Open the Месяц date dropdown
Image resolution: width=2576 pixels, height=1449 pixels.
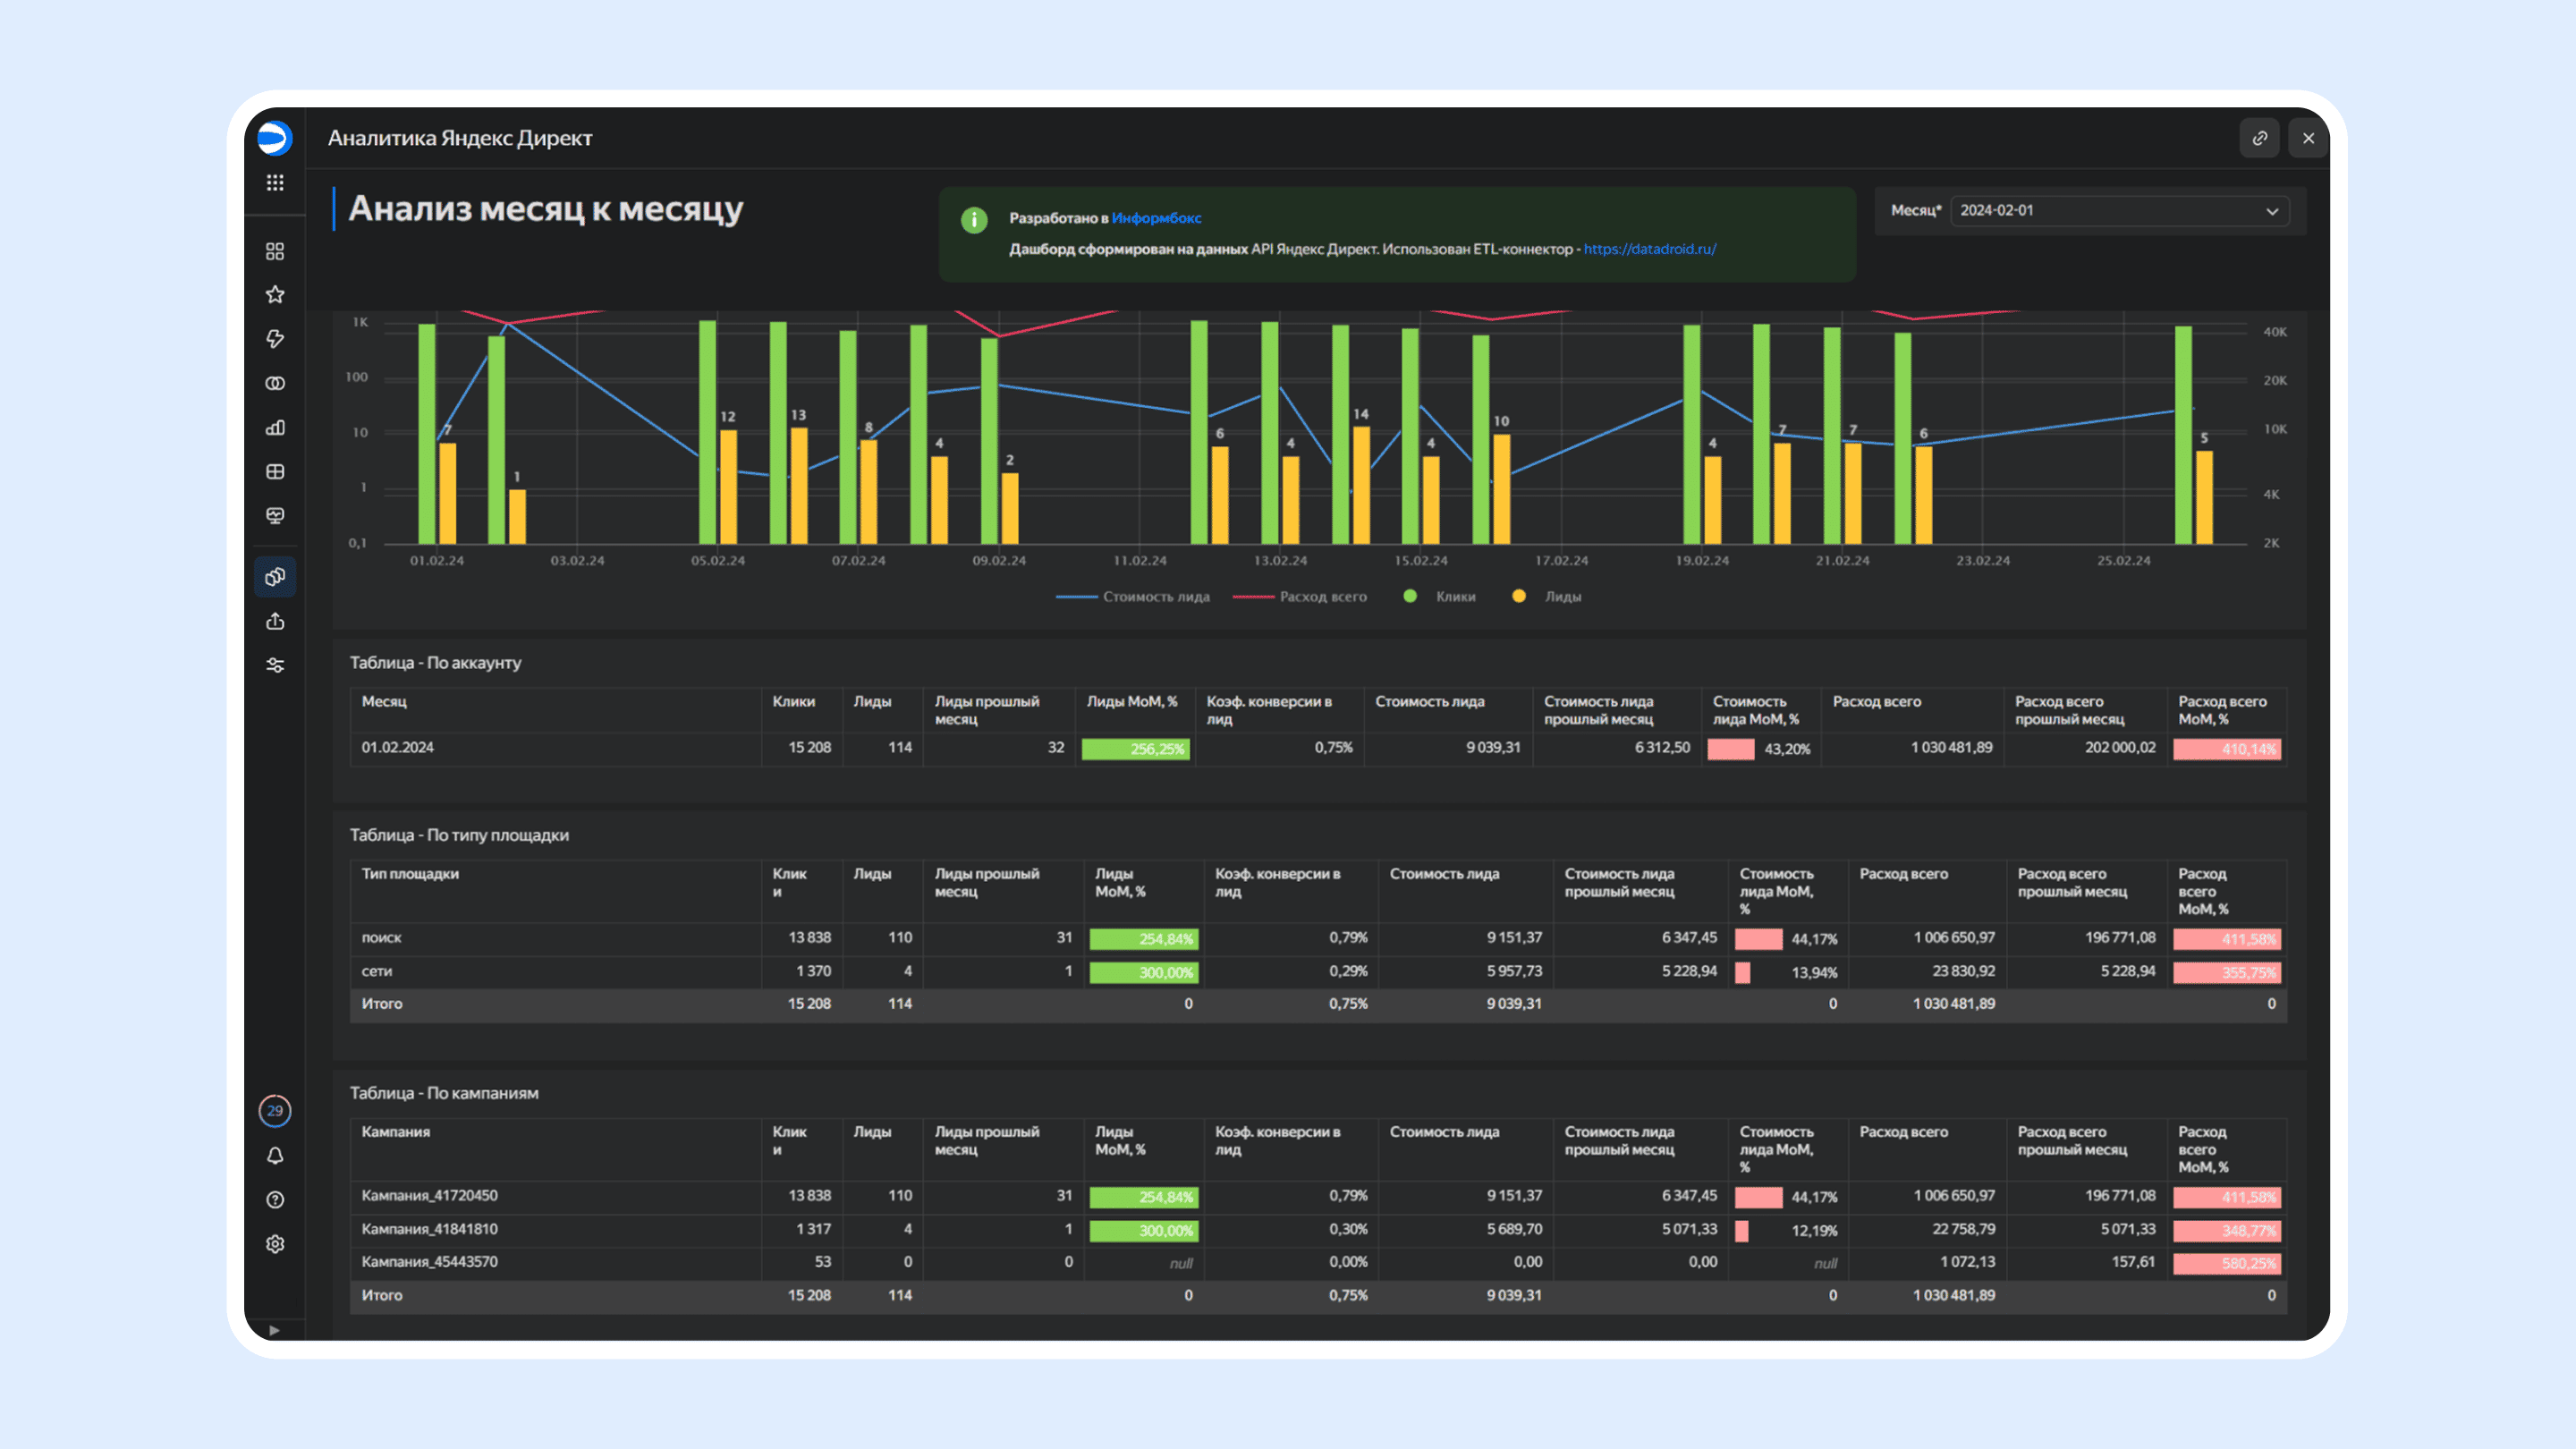[x=2120, y=211]
